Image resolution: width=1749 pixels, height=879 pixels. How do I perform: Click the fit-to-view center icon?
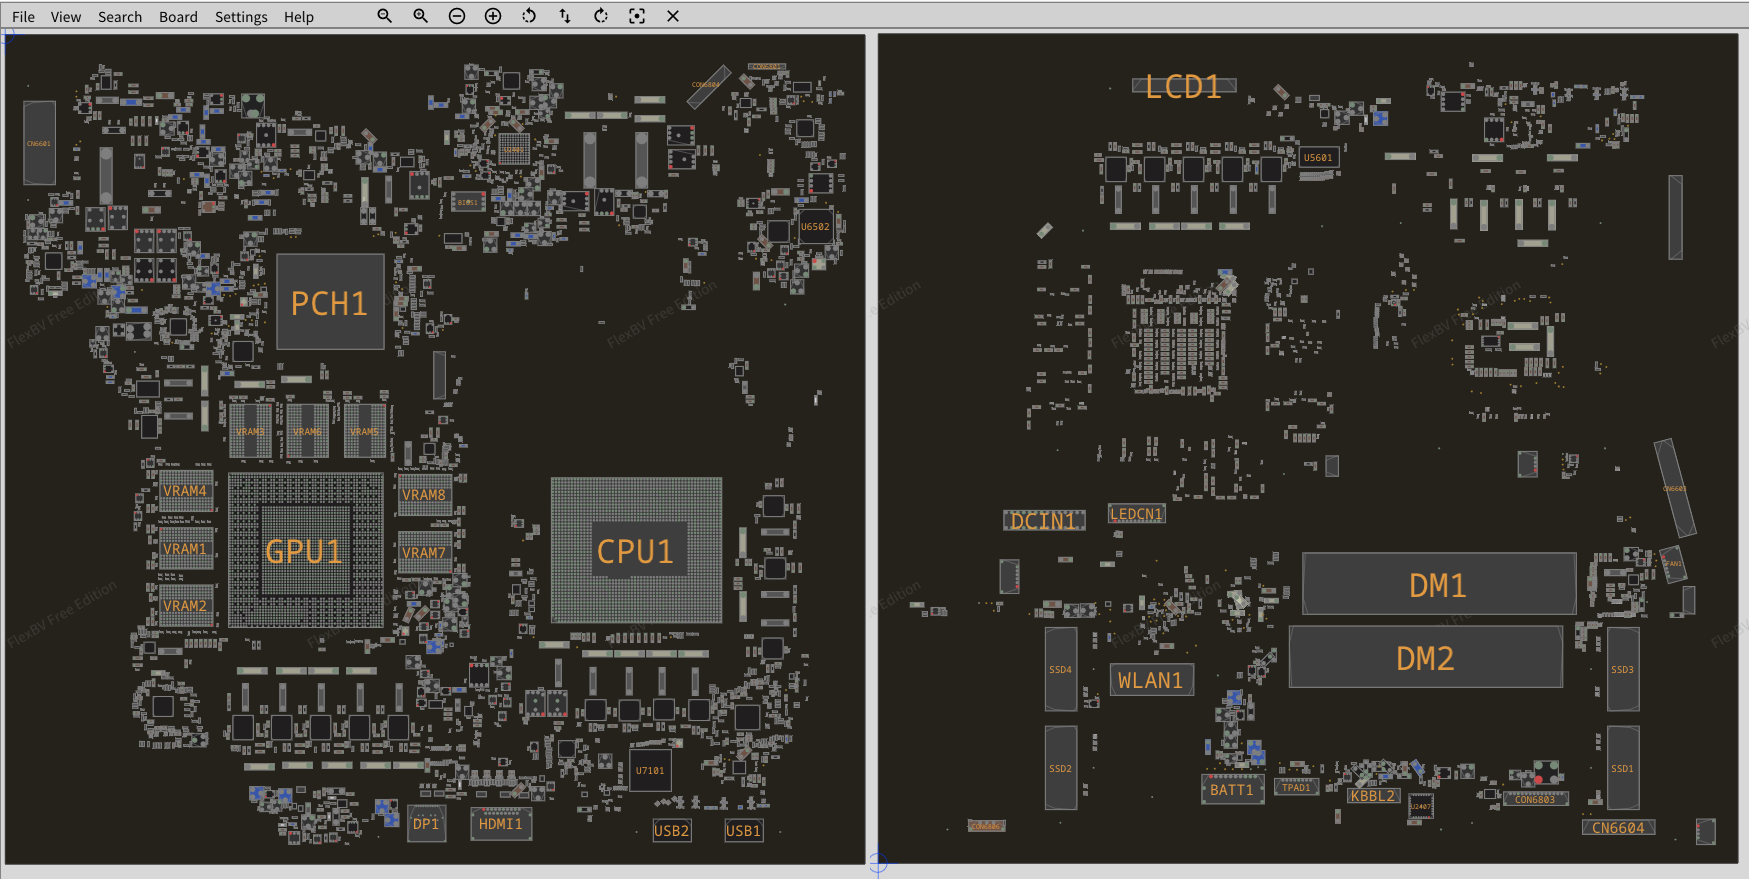(x=637, y=16)
